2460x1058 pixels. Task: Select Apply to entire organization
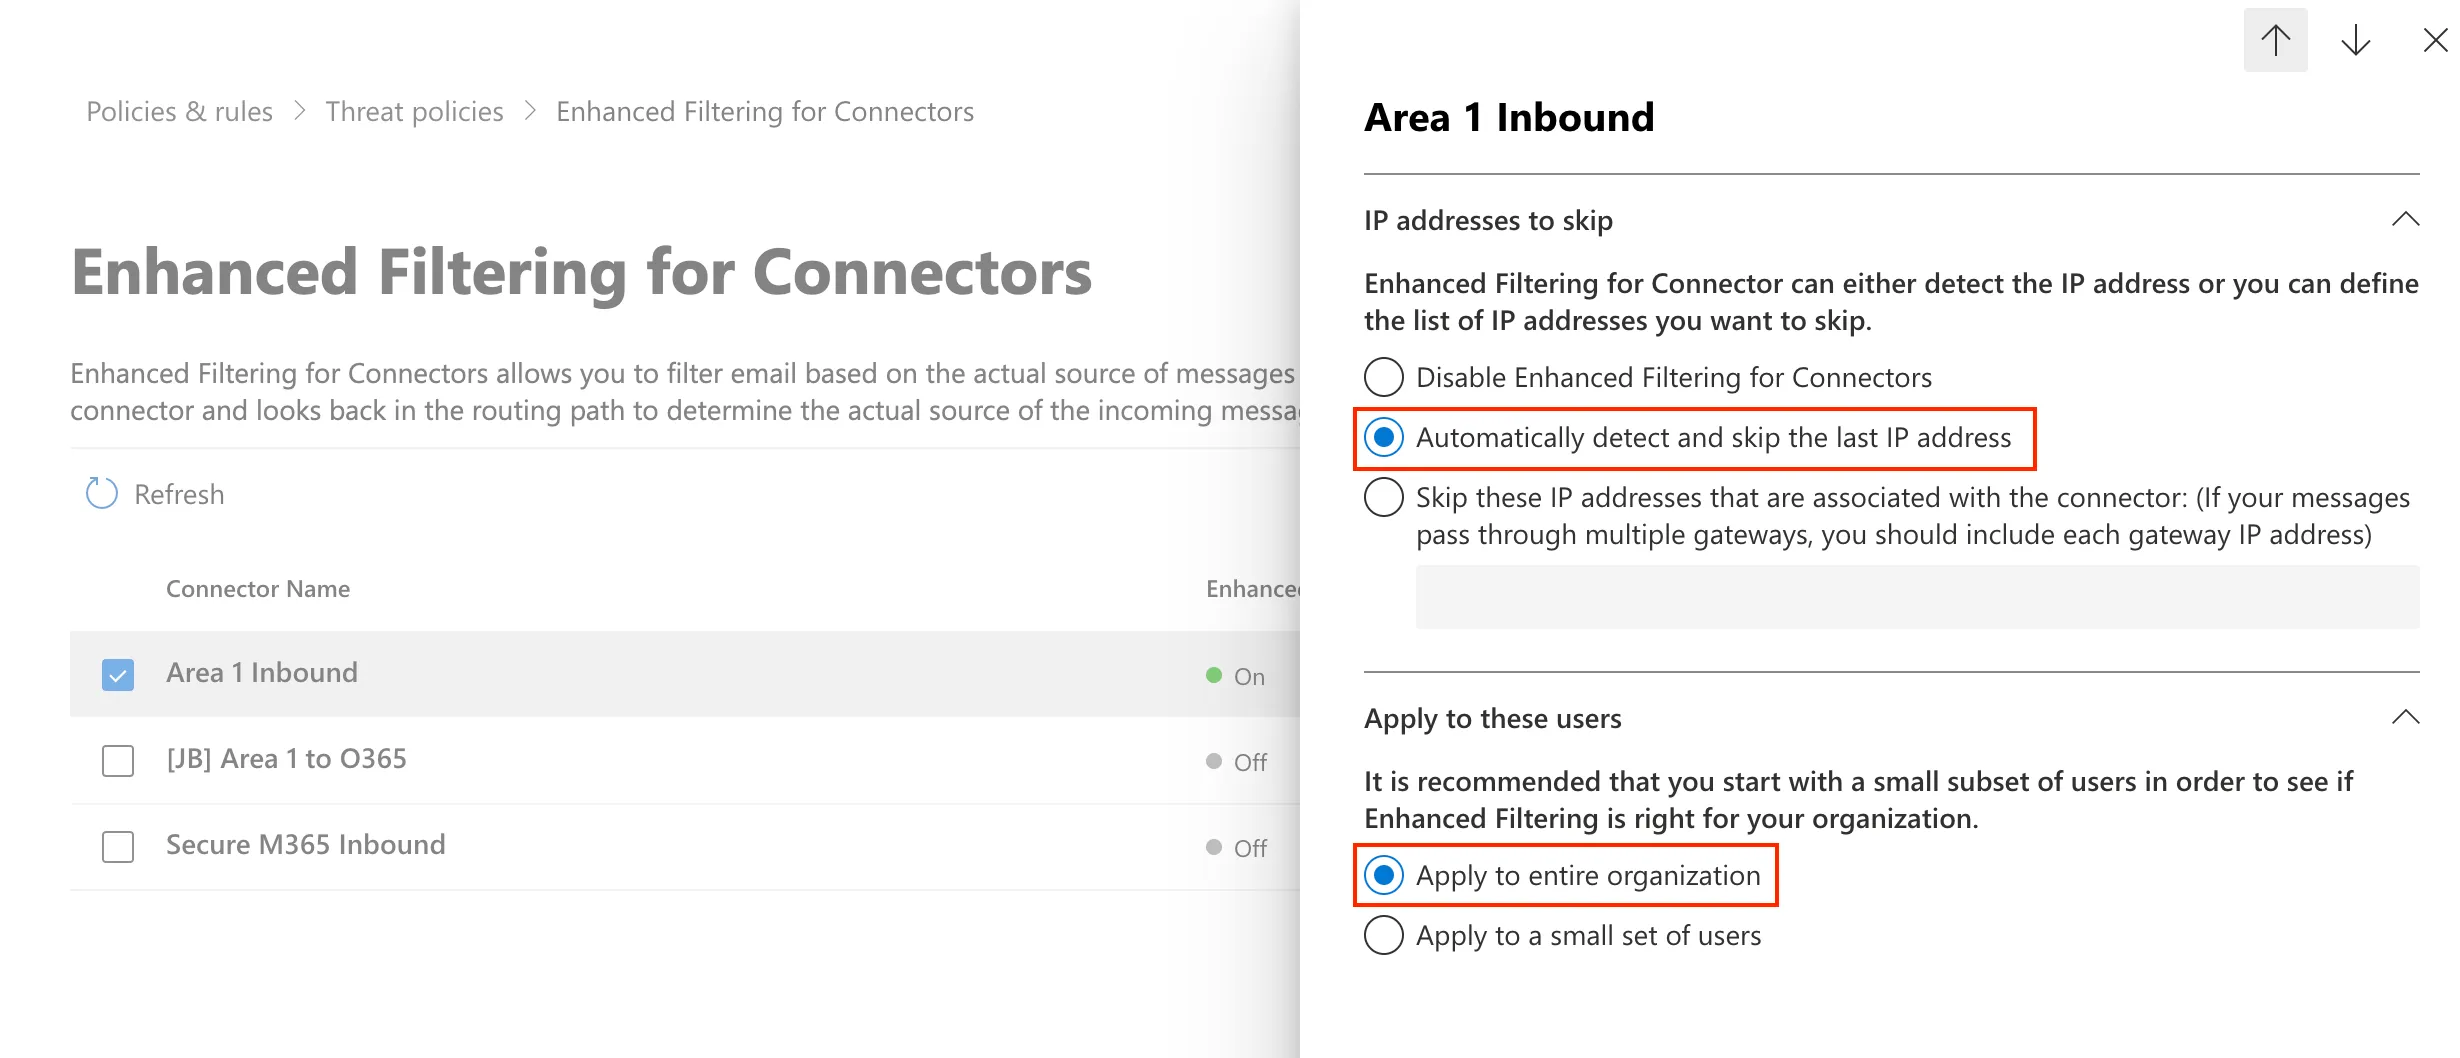pos(1383,875)
